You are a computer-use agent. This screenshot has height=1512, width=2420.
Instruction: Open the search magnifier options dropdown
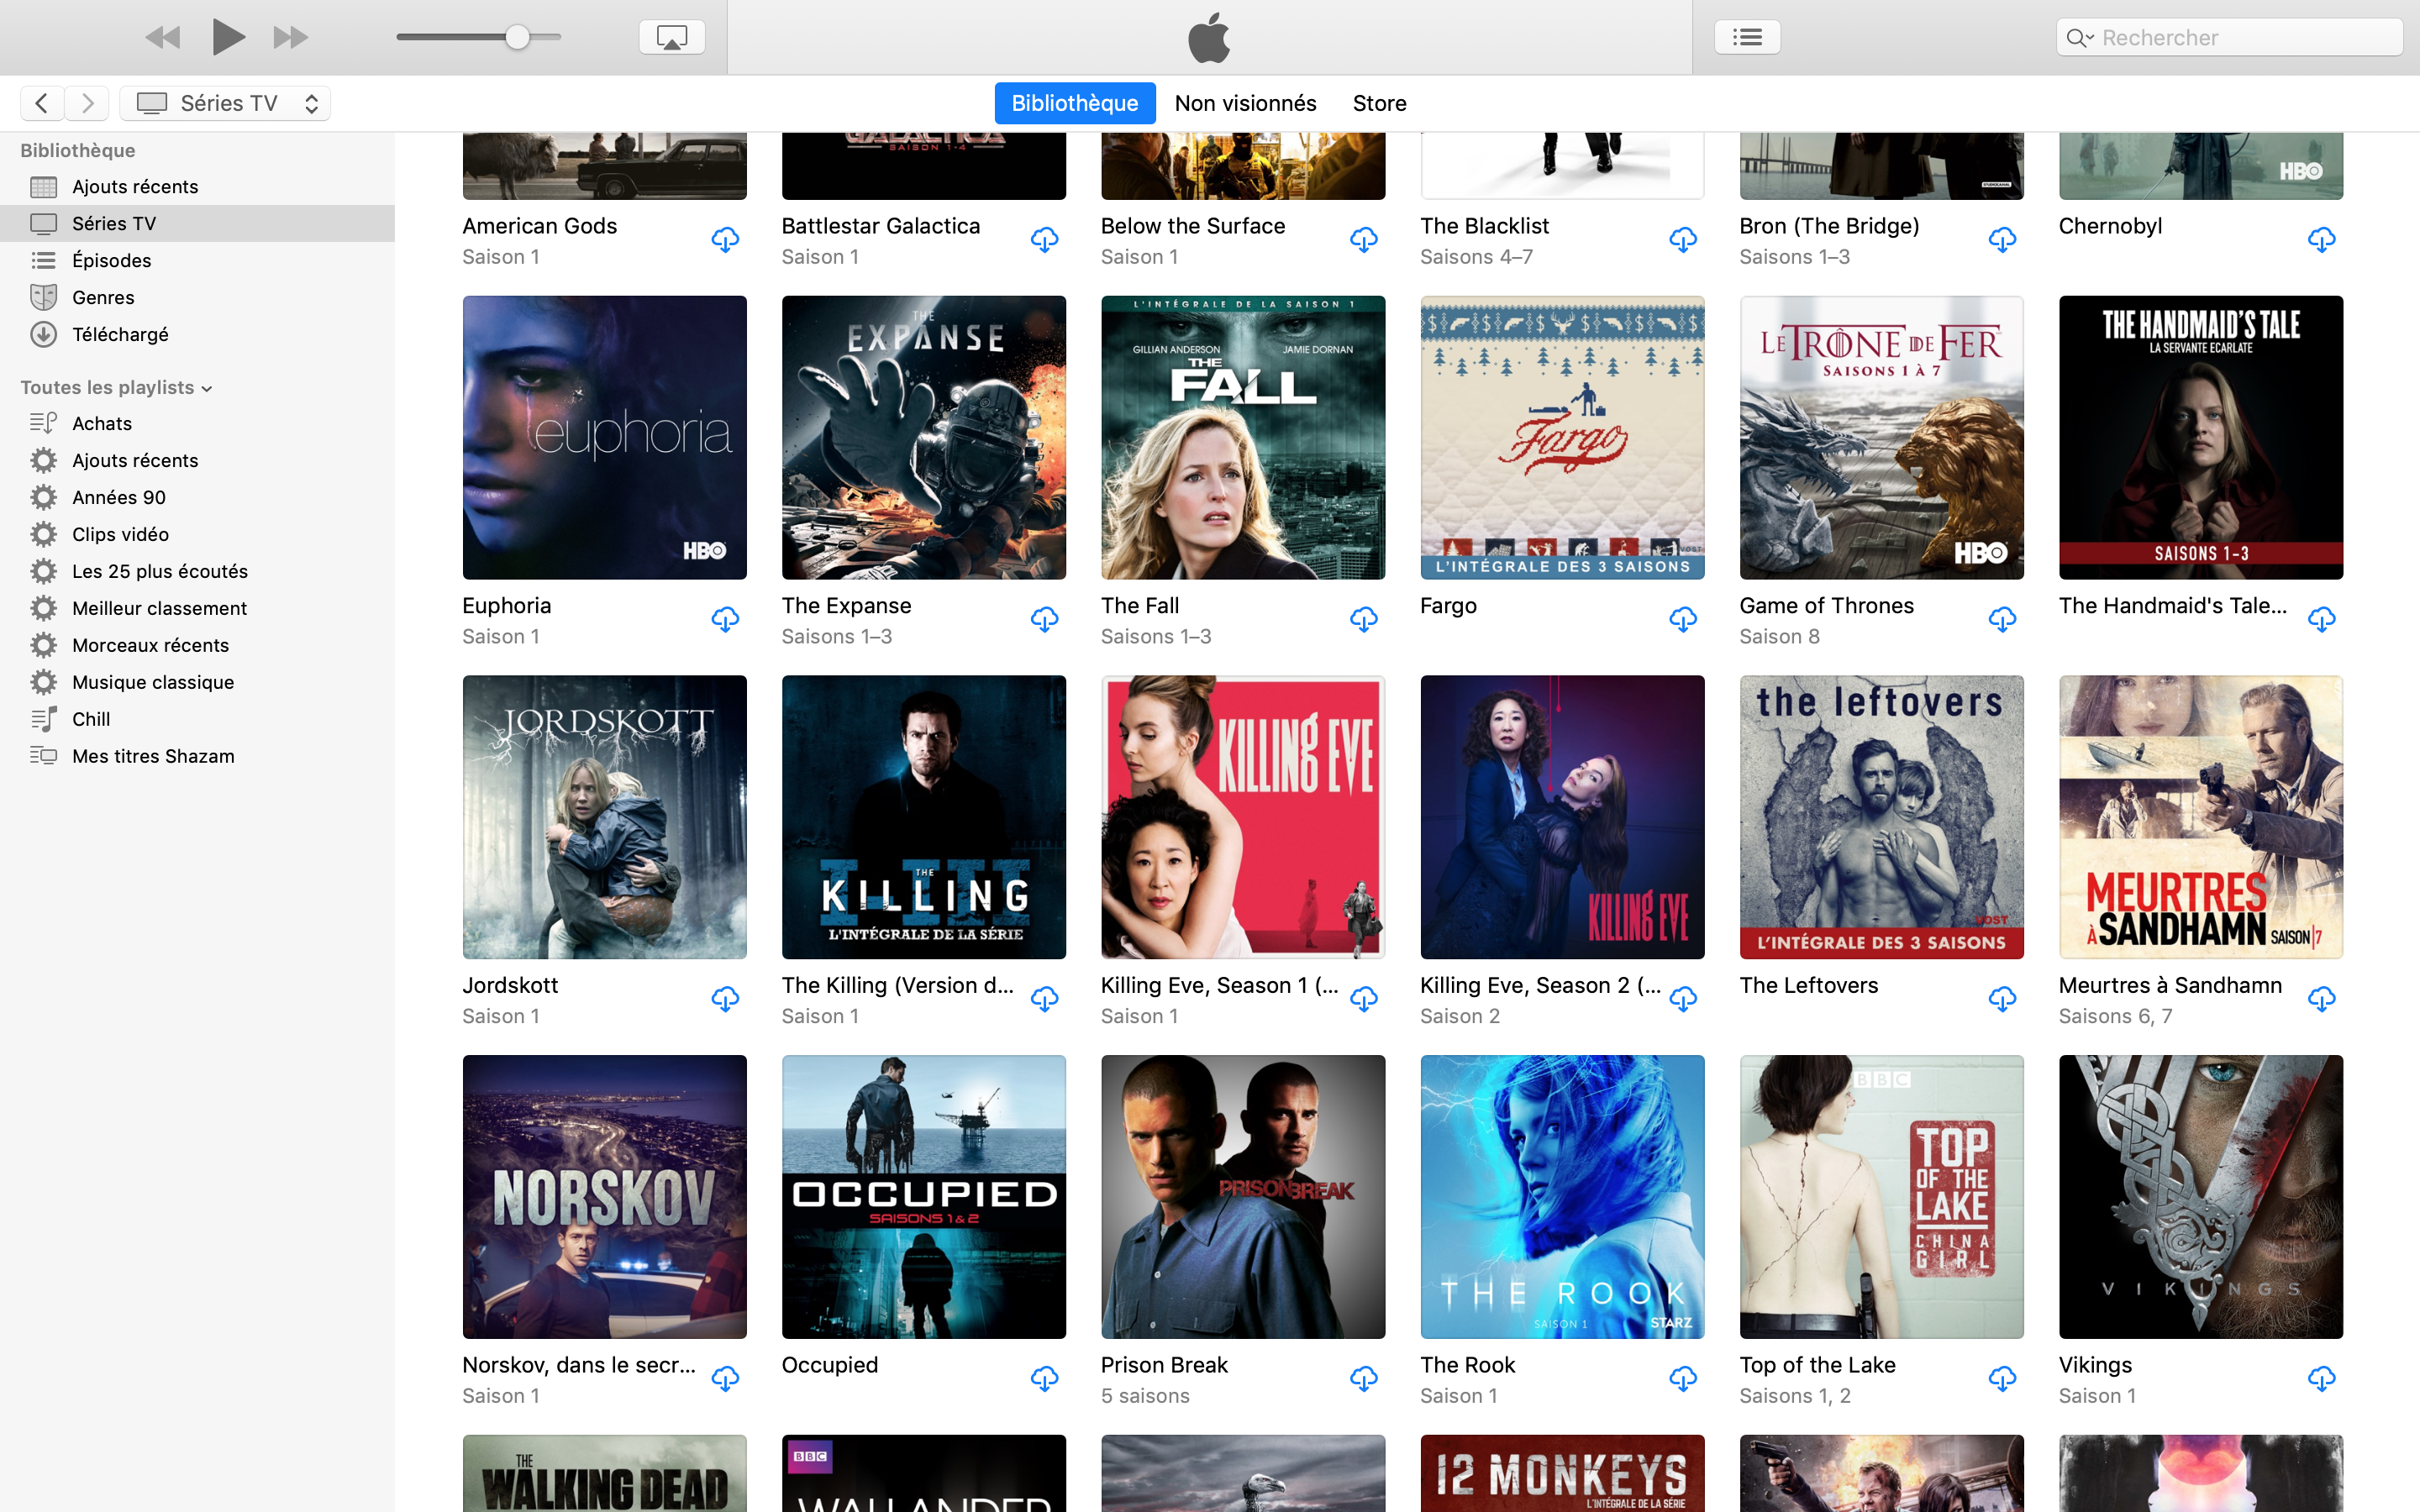[x=2080, y=38]
